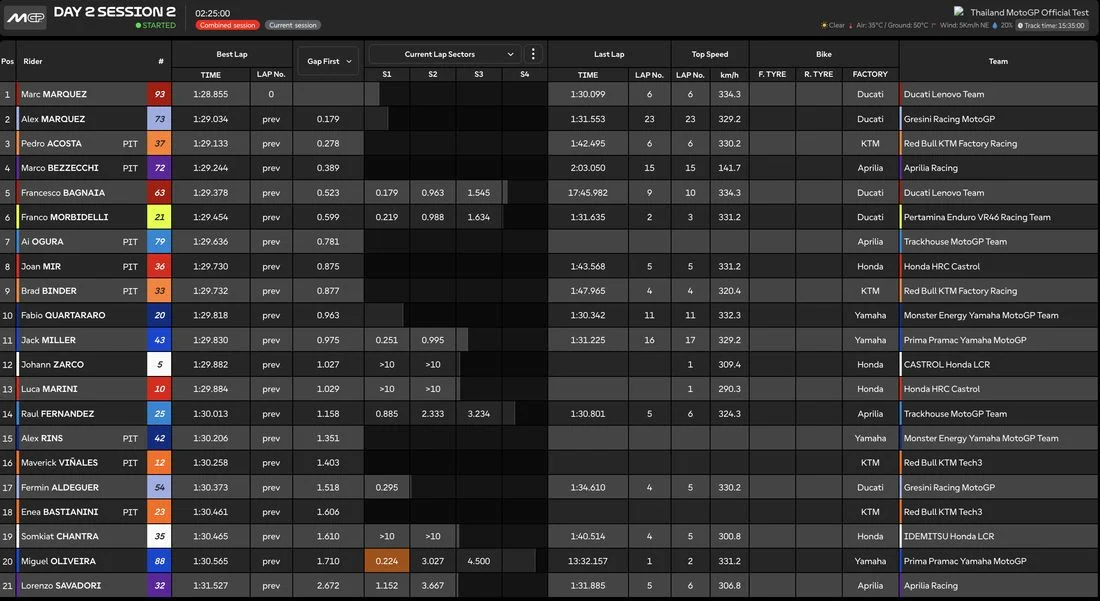The image size is (1100, 601).
Task: Click the Wind 5Km/h NE reading
Action: tap(965, 25)
